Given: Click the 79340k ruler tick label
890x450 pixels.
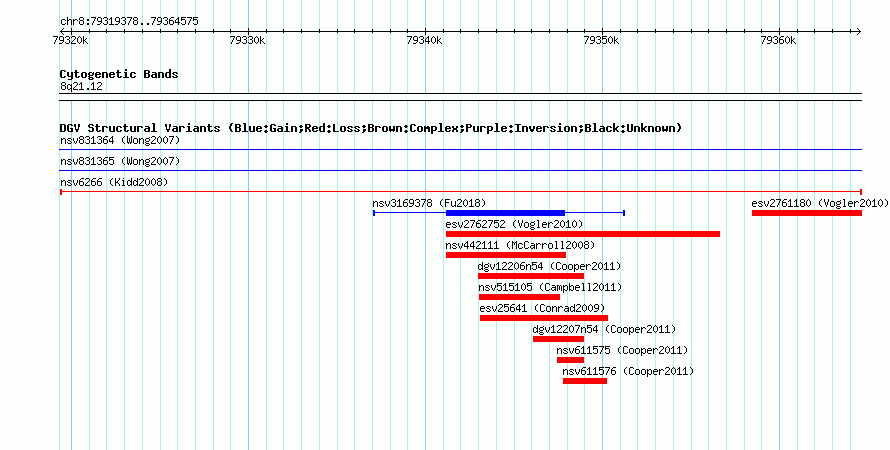Looking at the screenshot, I should click(425, 40).
